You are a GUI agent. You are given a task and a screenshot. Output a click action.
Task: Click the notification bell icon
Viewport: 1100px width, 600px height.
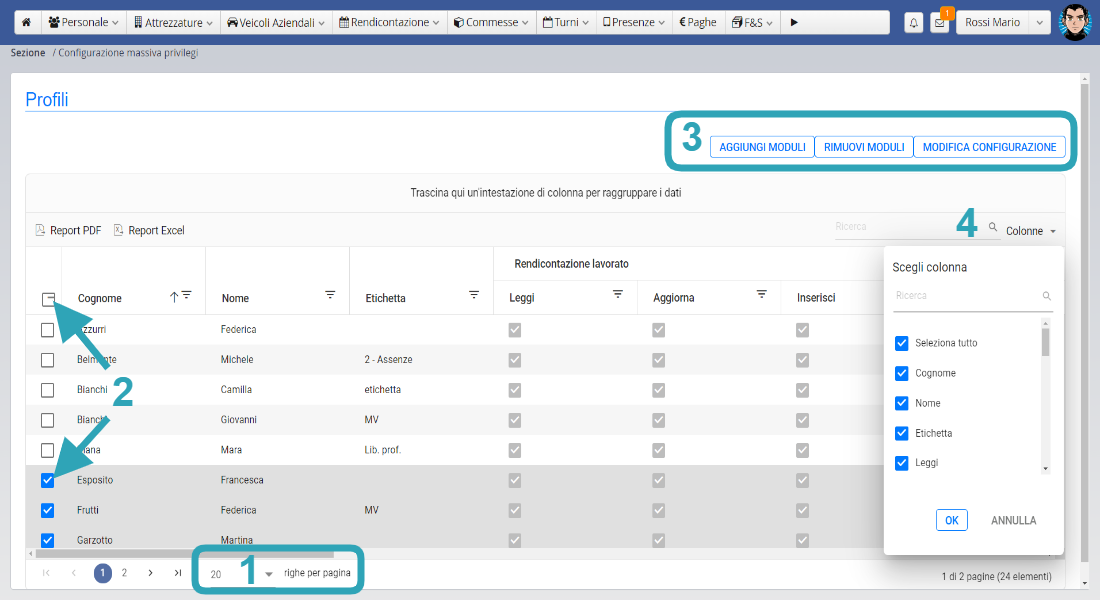click(914, 23)
